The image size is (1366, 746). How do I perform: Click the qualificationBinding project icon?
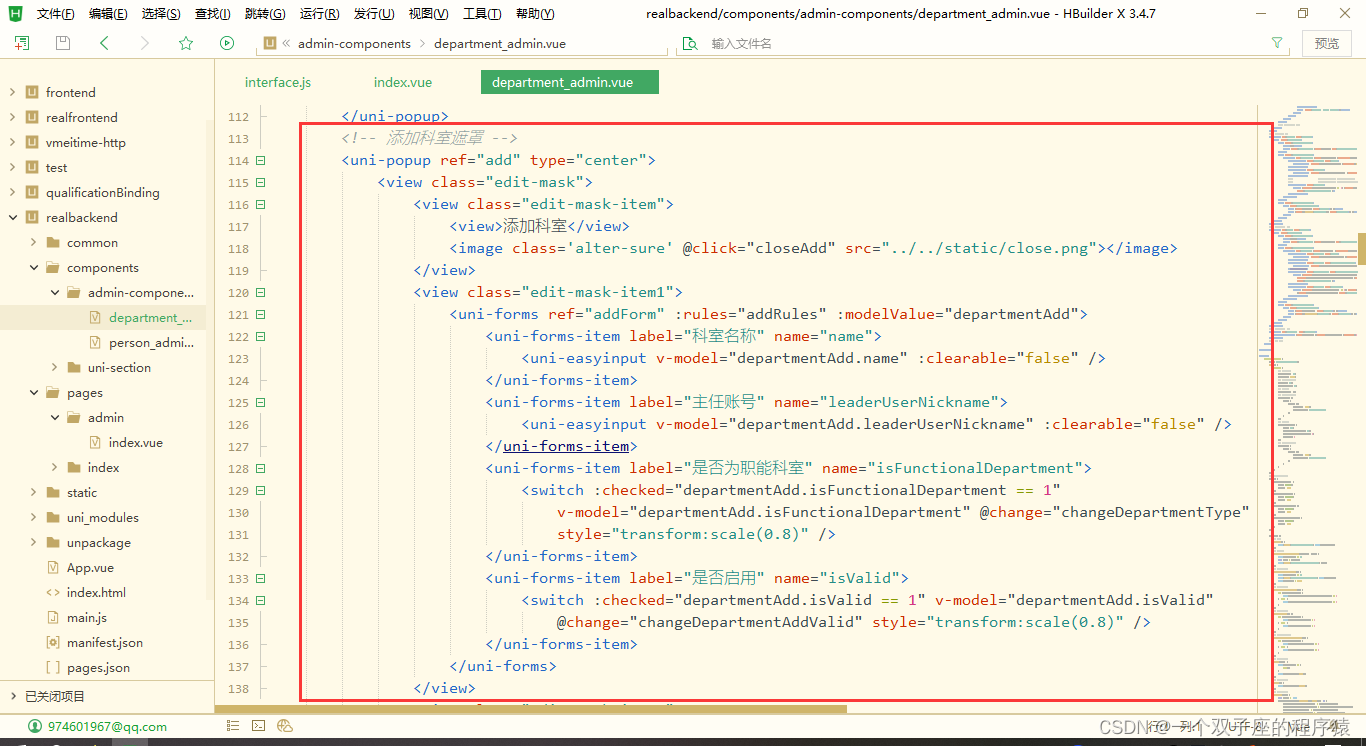[32, 192]
